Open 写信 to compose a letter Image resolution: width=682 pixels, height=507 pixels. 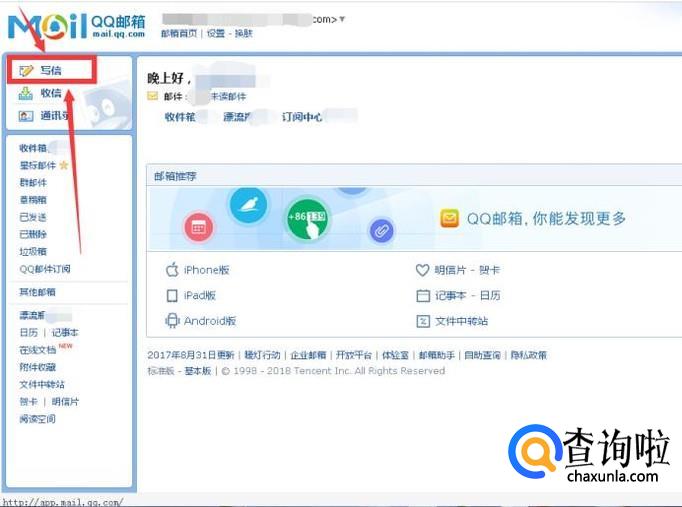click(51, 70)
